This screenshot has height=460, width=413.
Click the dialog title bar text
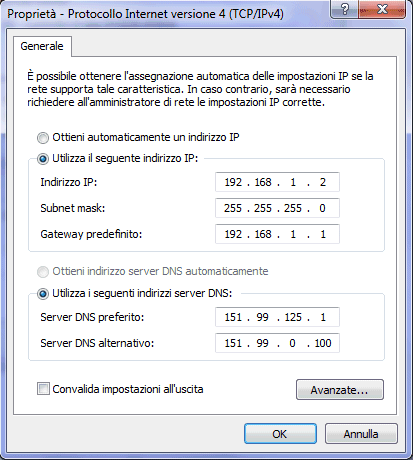[x=145, y=14]
